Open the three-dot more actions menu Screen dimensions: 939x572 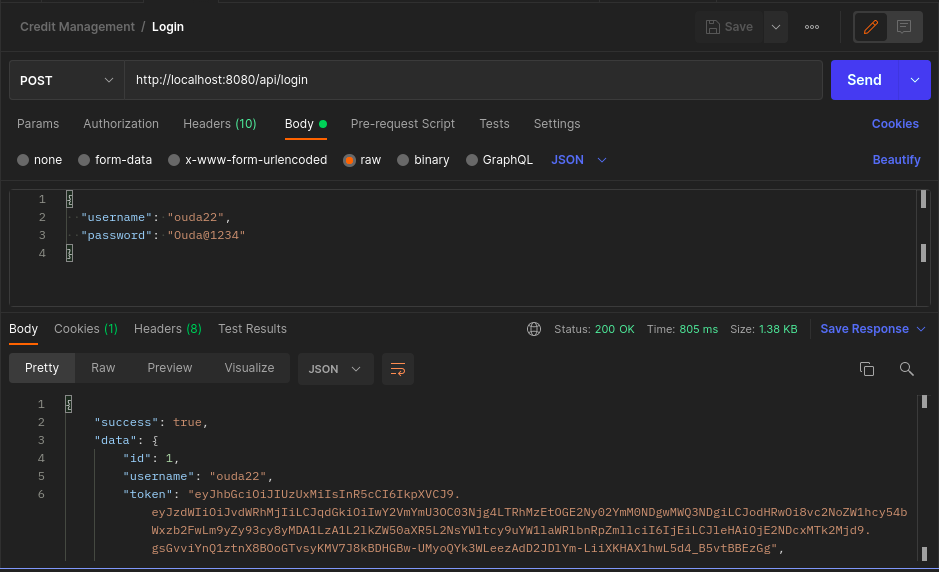pos(811,27)
